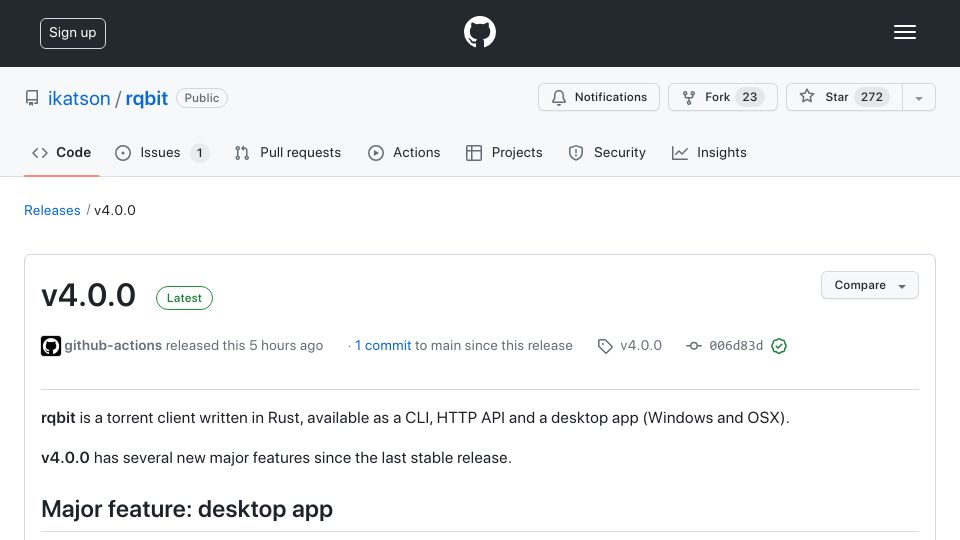Click the Latest release badge
The width and height of the screenshot is (960, 540).
pos(184,298)
